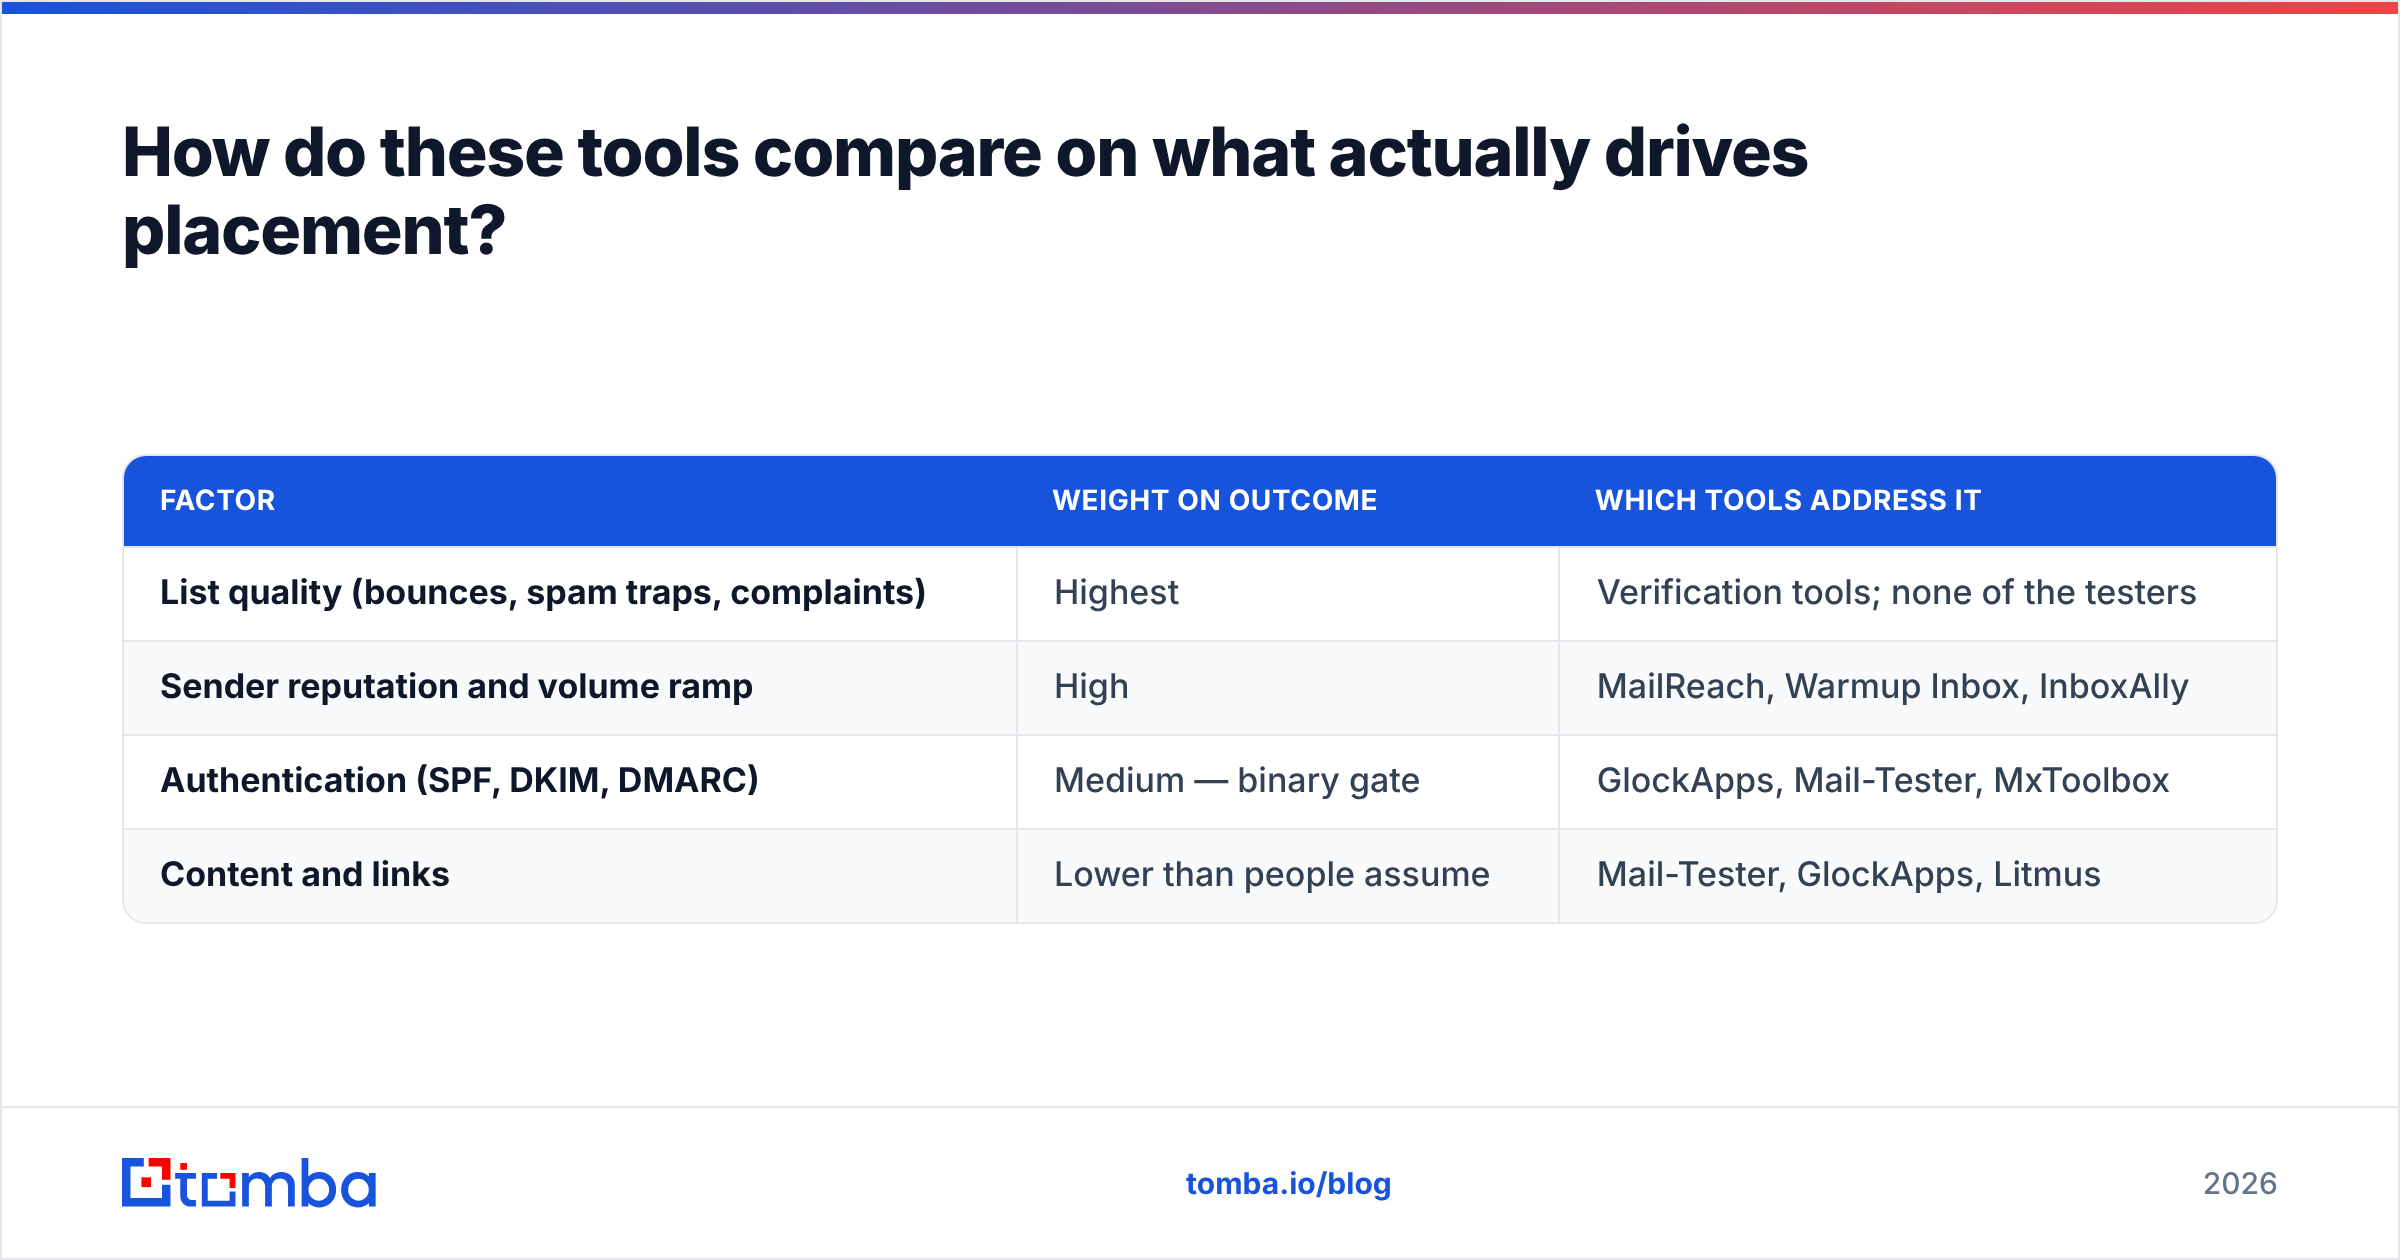Screen dimensions: 2400x1260
Task: Select the slide title heading
Action: click(965, 192)
